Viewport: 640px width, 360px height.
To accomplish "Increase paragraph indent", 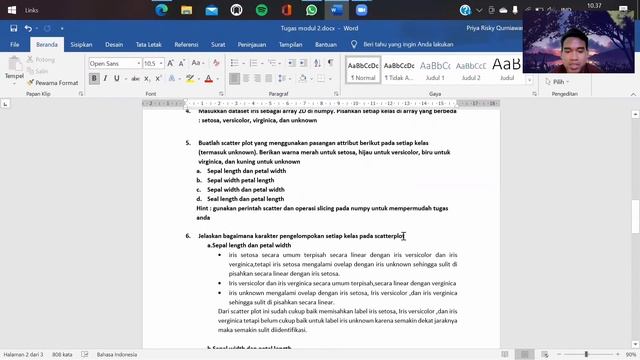I will [x=303, y=63].
